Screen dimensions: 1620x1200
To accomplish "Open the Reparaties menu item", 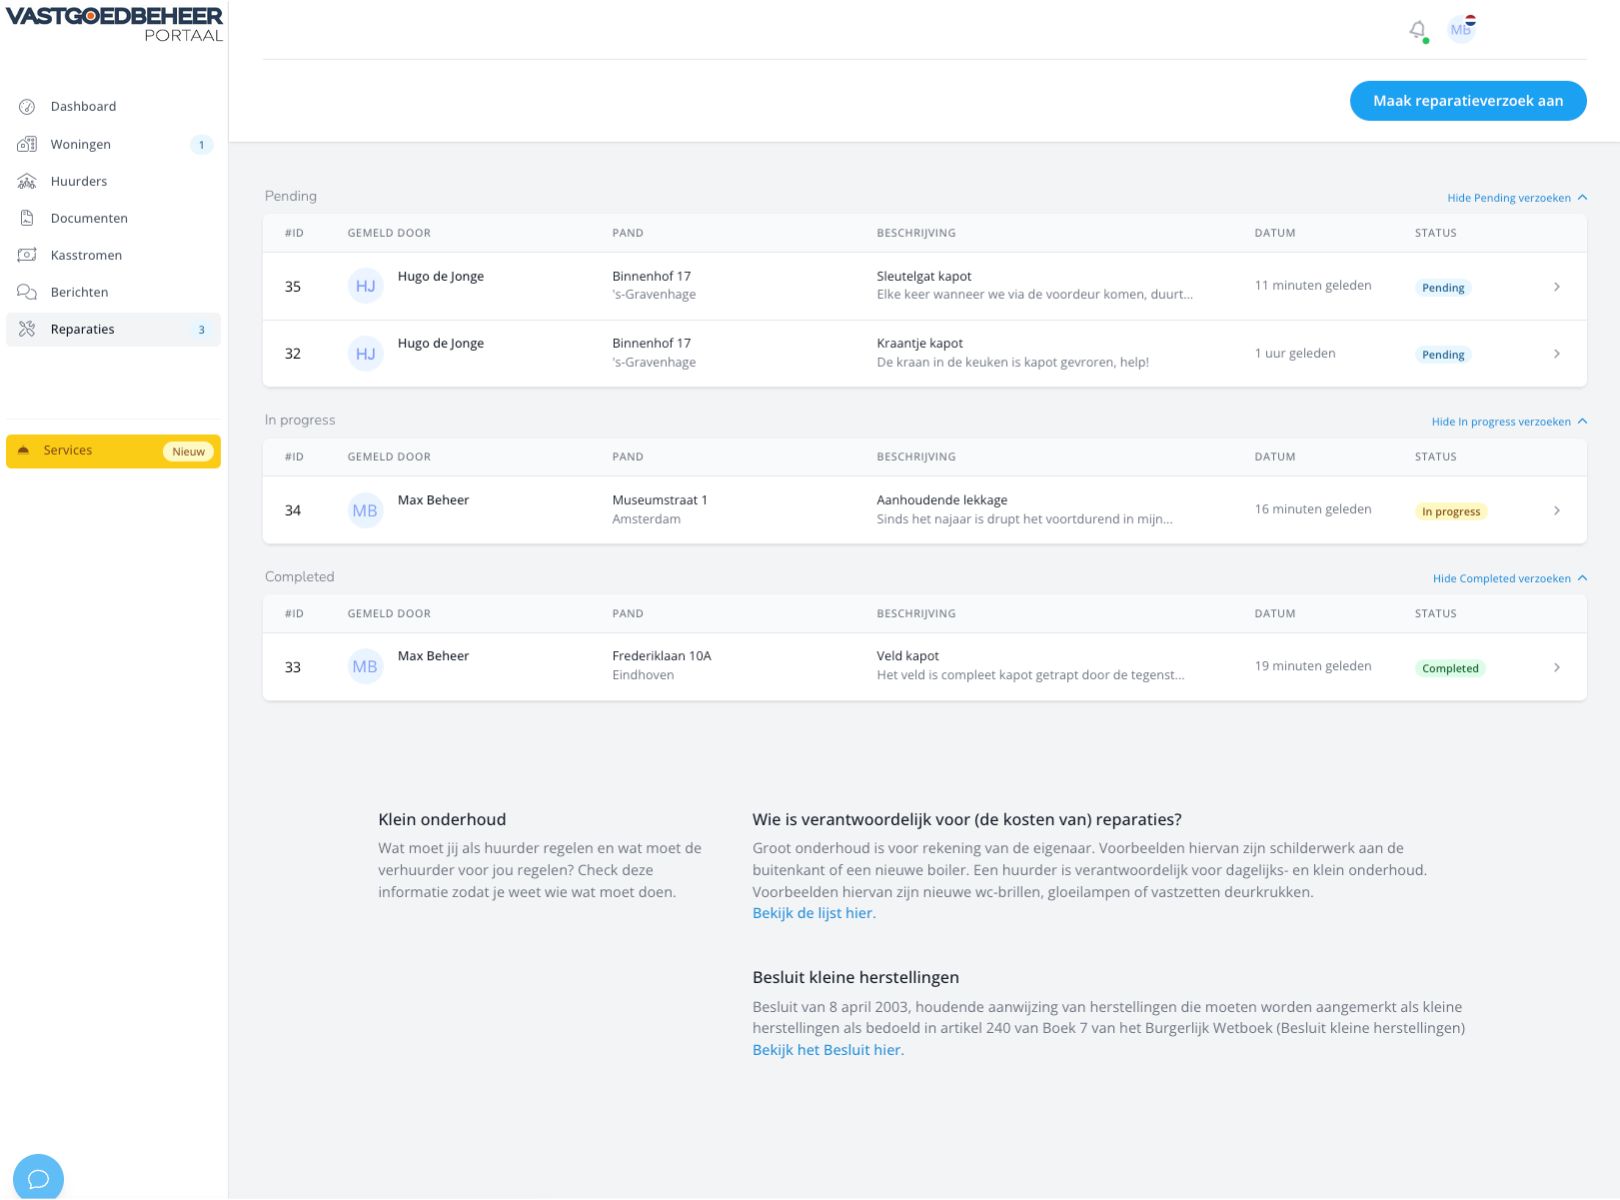I will pos(83,330).
